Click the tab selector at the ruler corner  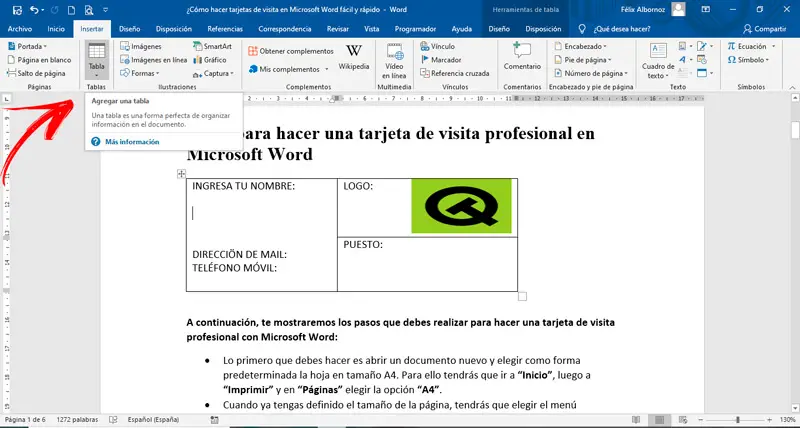pyautogui.click(x=7, y=98)
